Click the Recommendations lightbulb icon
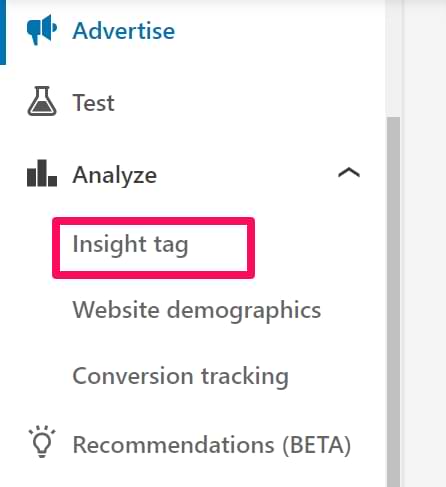The image size is (446, 487). click(x=42, y=442)
